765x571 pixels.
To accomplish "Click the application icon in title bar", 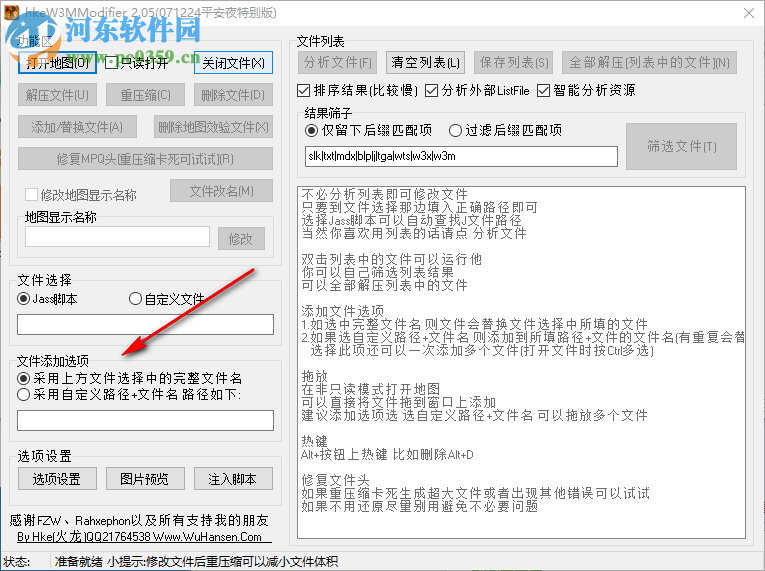I will coord(11,12).
